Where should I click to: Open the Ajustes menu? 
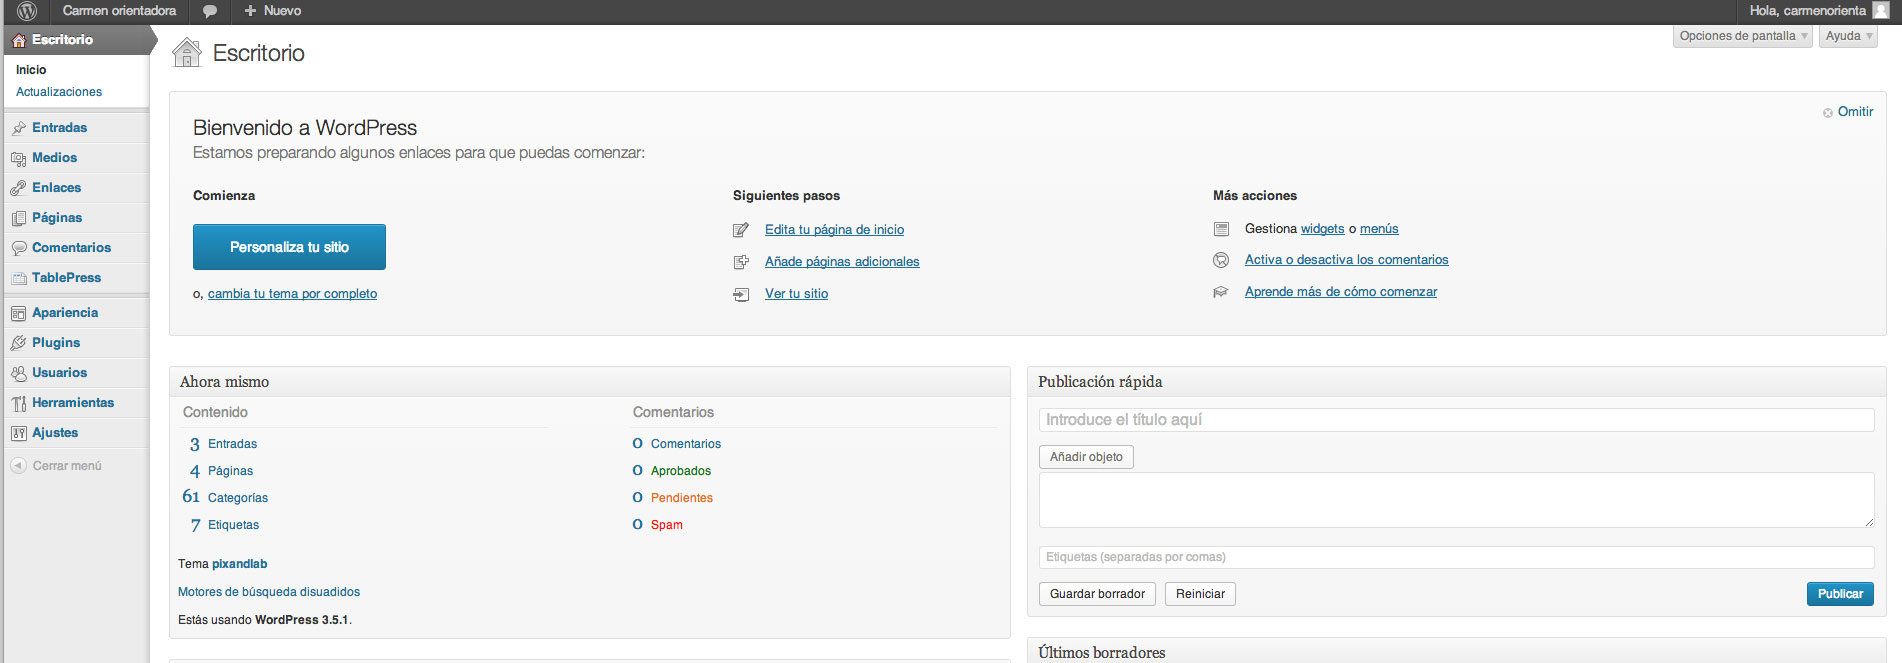pos(55,433)
